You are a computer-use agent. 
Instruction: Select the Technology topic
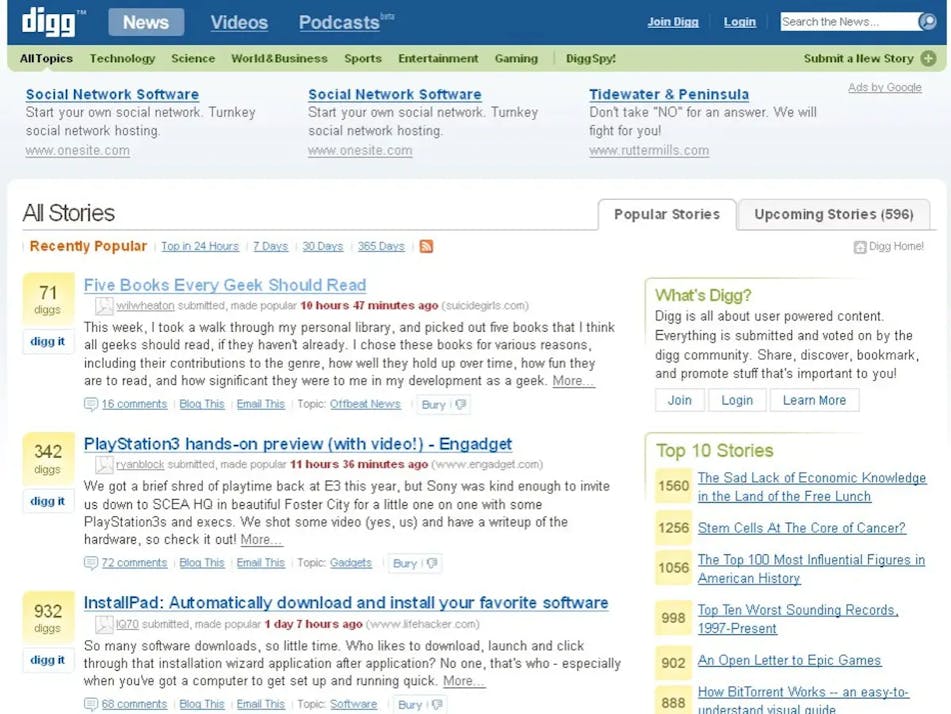click(122, 59)
